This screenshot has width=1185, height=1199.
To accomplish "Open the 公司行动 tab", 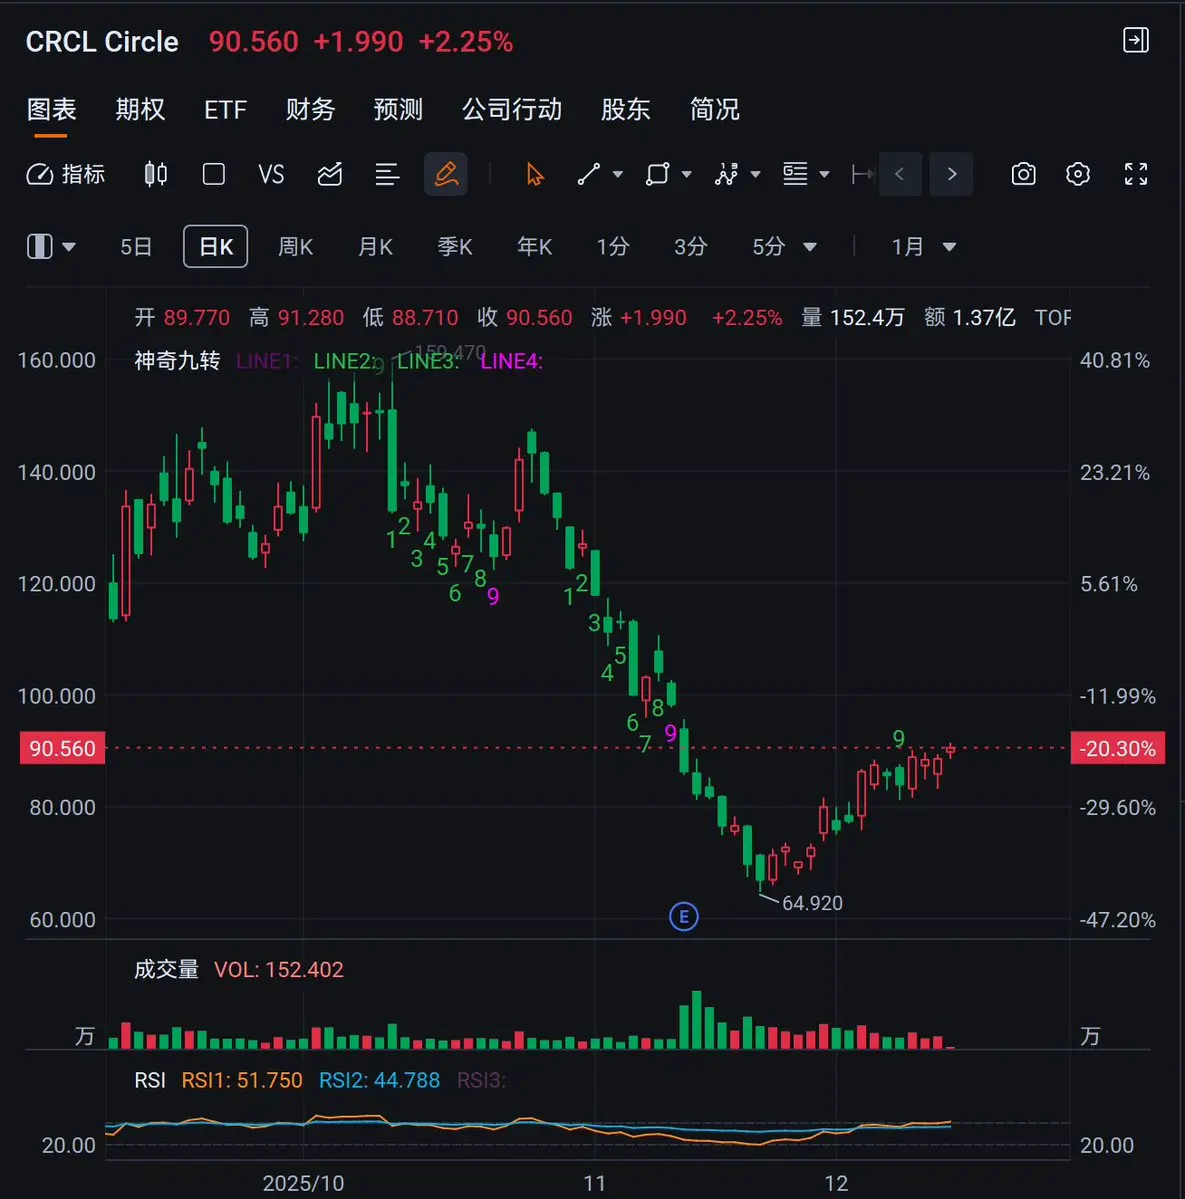I will point(511,109).
